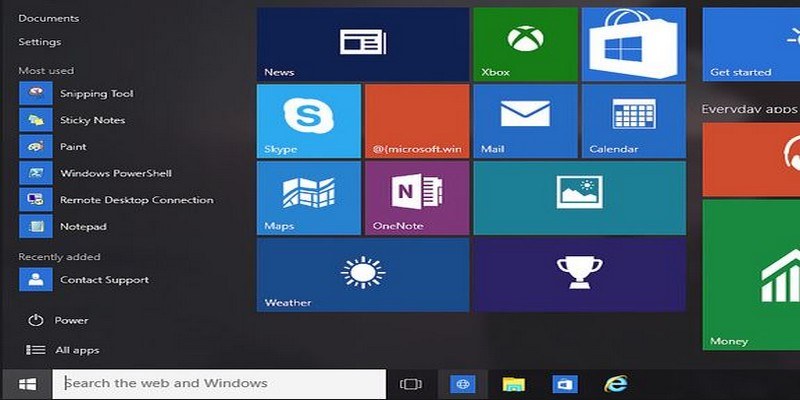
Task: Click the Documents link
Action: pos(49,18)
